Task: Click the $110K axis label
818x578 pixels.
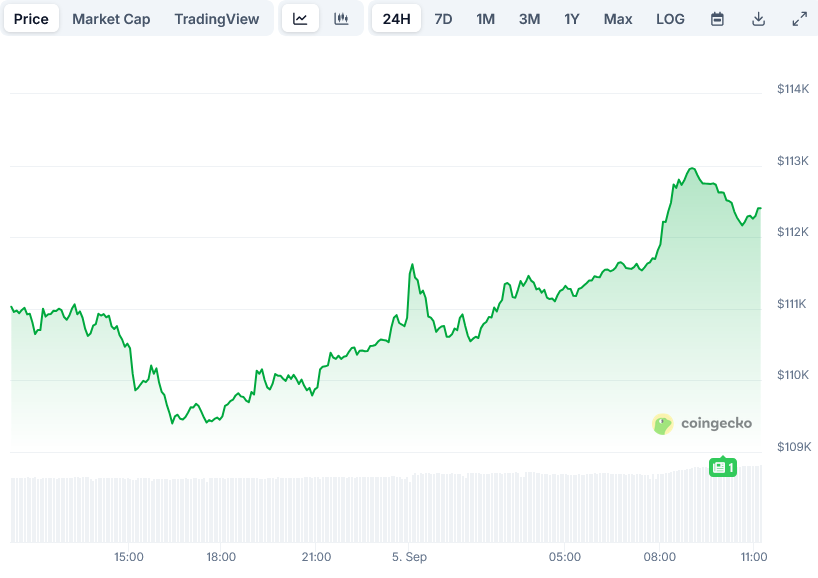Action: coord(793,375)
